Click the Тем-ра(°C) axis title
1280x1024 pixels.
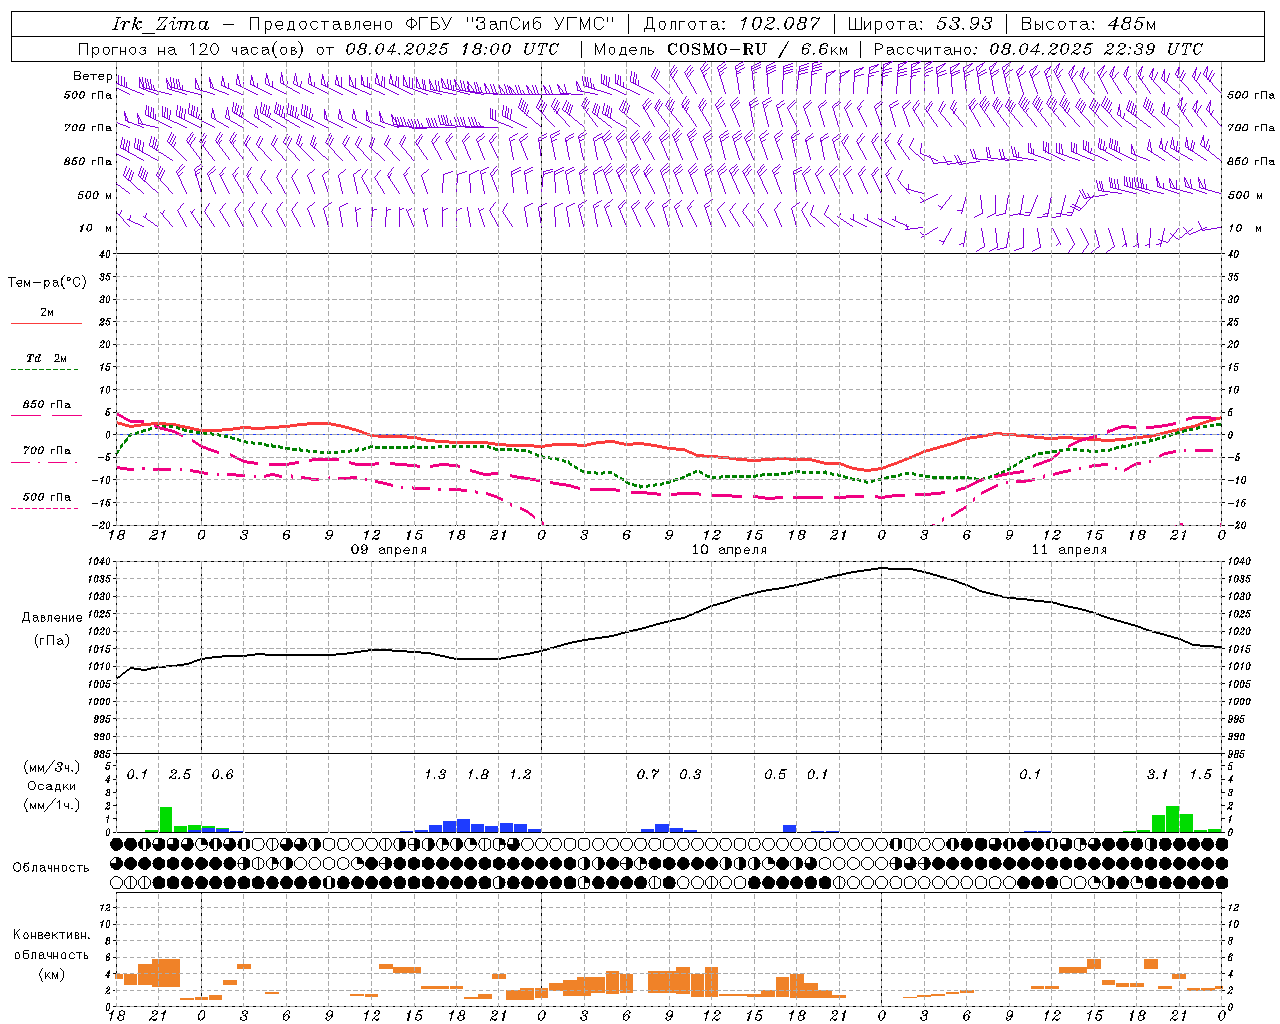coord(47,283)
